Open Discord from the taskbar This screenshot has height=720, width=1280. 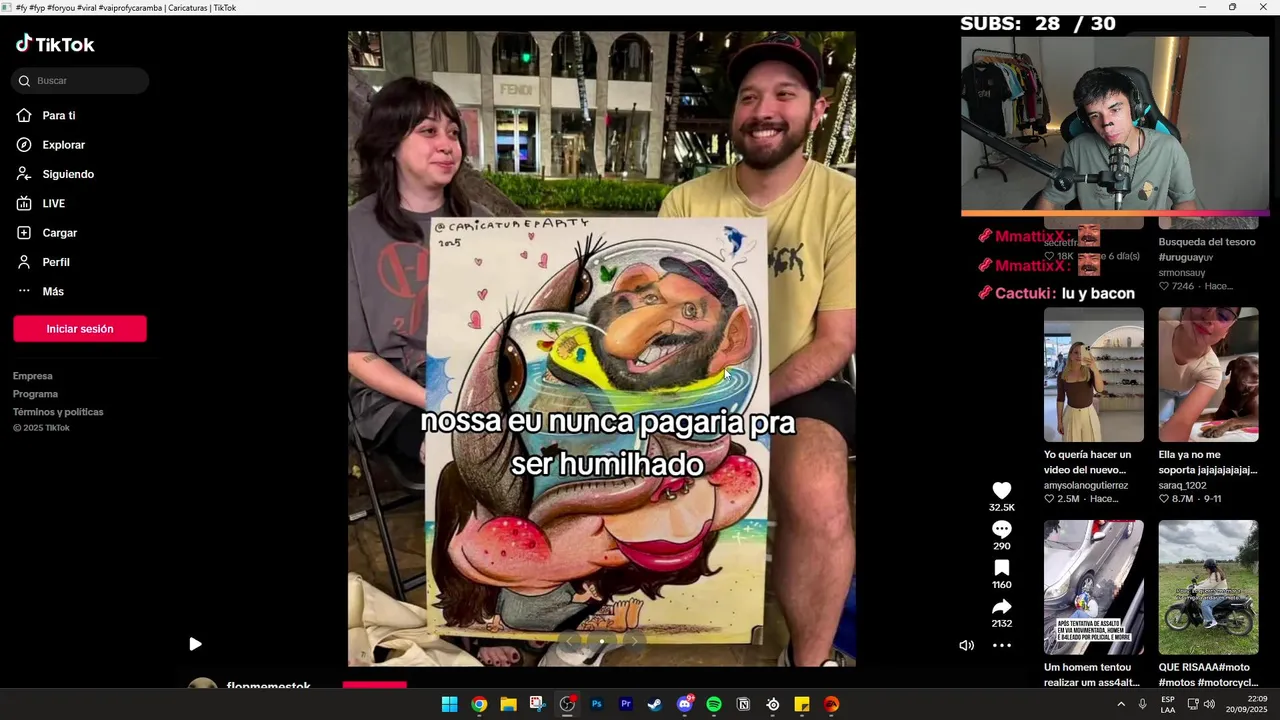685,704
